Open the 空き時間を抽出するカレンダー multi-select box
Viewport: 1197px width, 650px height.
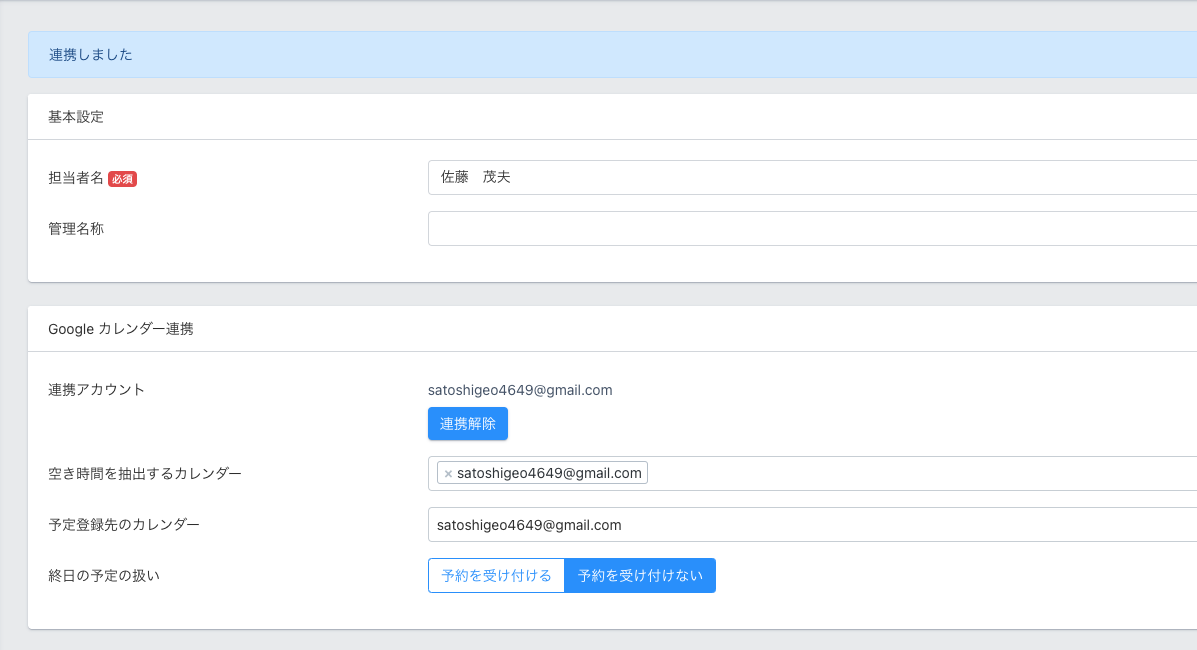coord(900,474)
